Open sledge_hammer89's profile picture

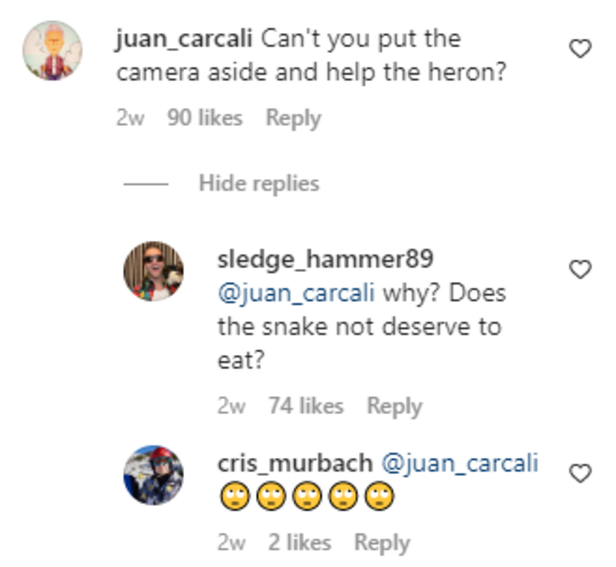tap(153, 270)
